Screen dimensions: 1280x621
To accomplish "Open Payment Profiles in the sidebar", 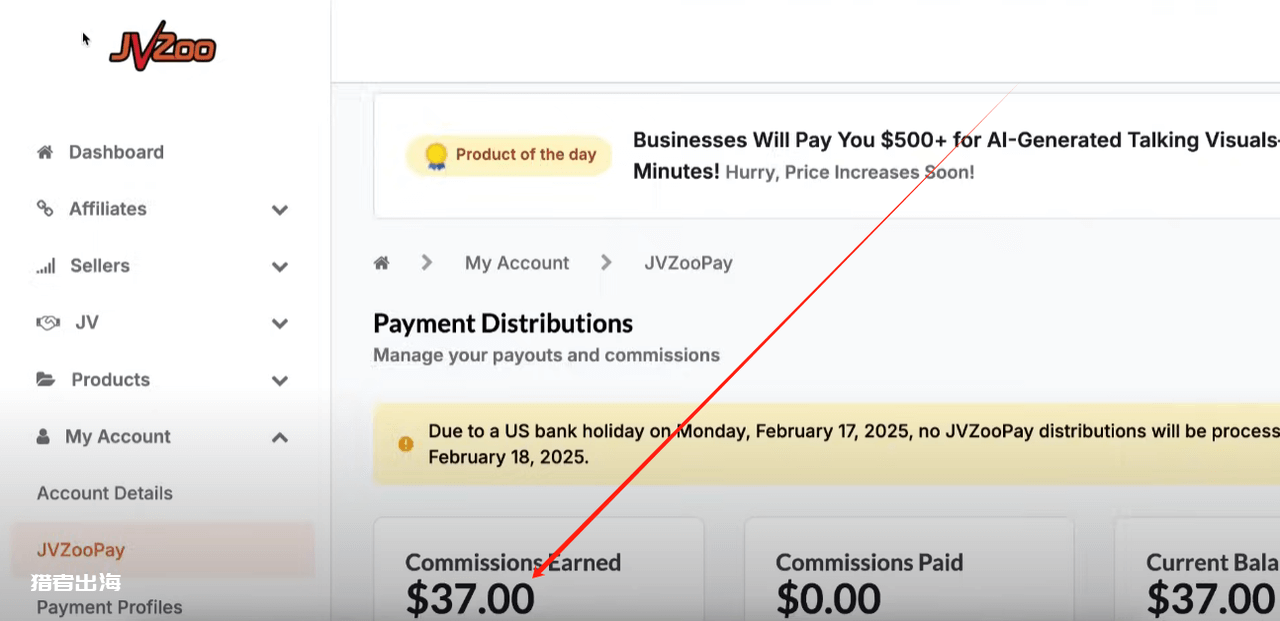I will point(110,607).
